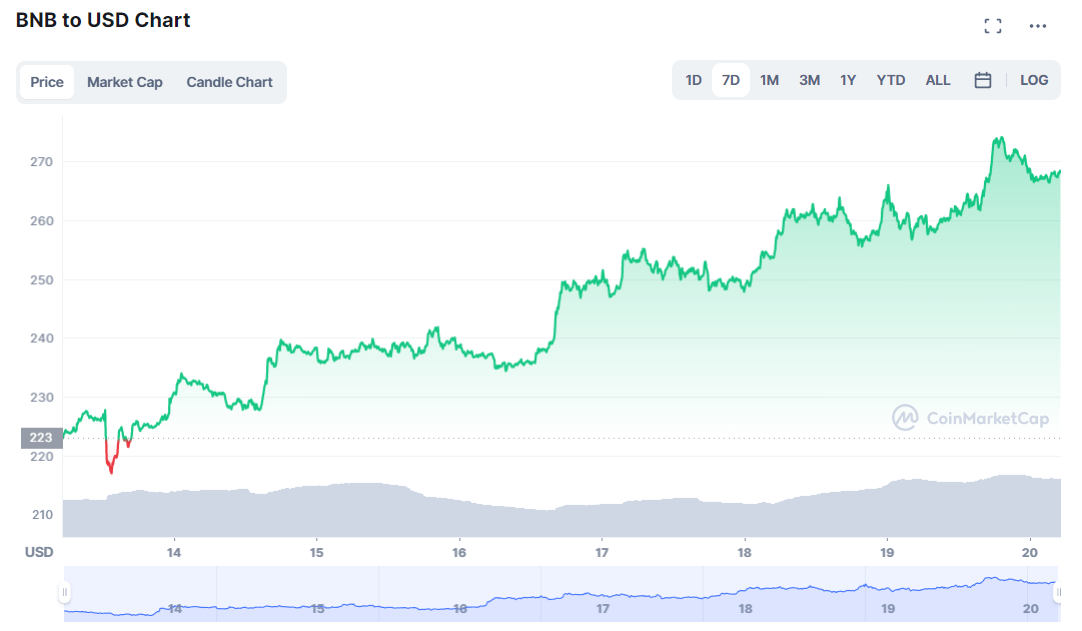This screenshot has height=631, width=1082.
Task: Select the 1D time range
Action: tap(694, 80)
